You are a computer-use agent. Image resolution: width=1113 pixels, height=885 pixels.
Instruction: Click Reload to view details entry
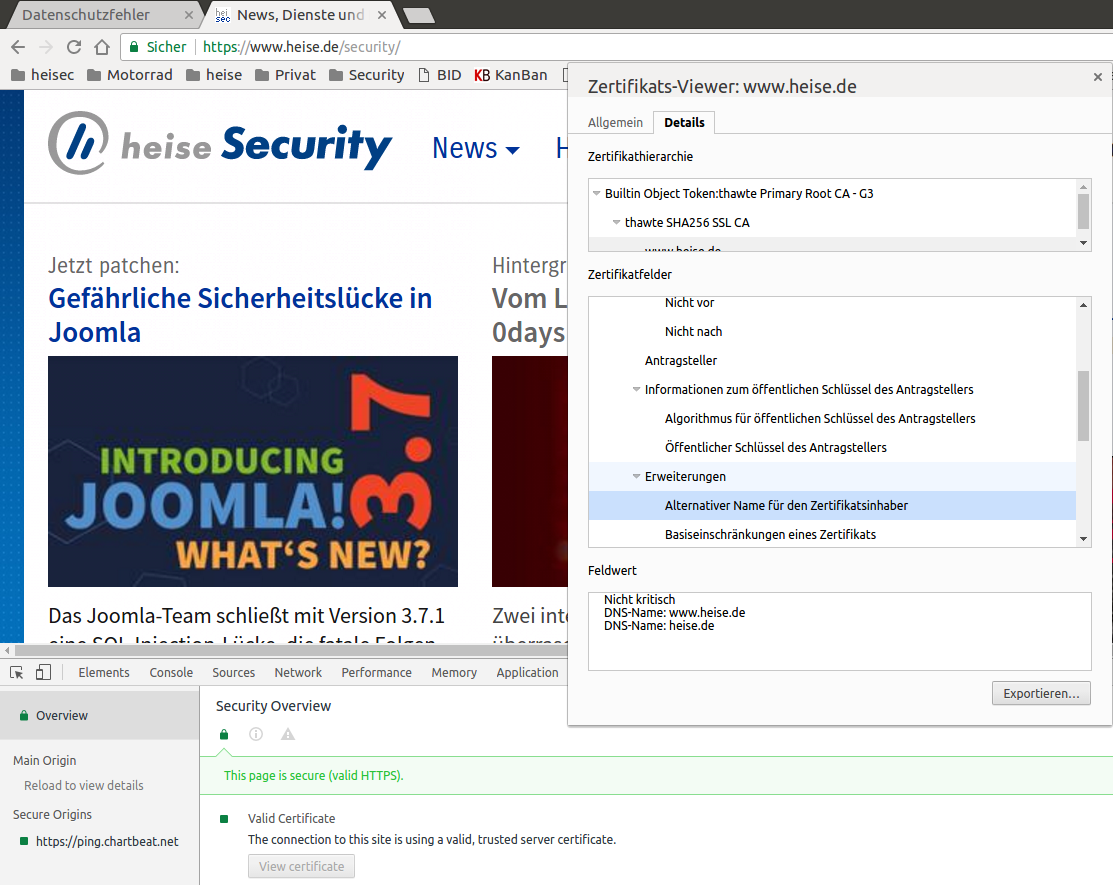pos(84,786)
